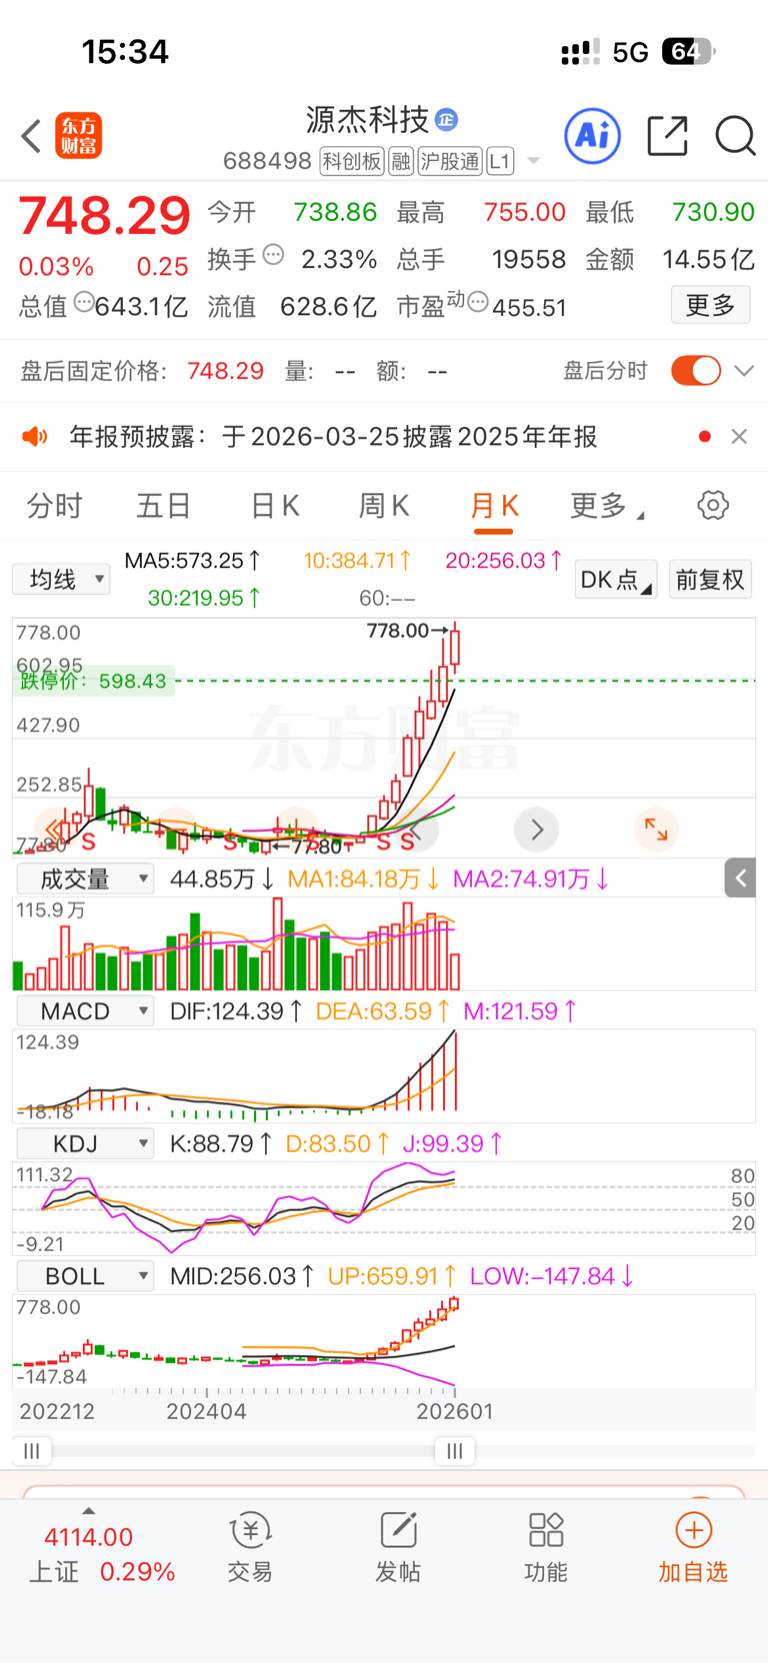Open the MACD indicator dropdown

[x=85, y=1011]
